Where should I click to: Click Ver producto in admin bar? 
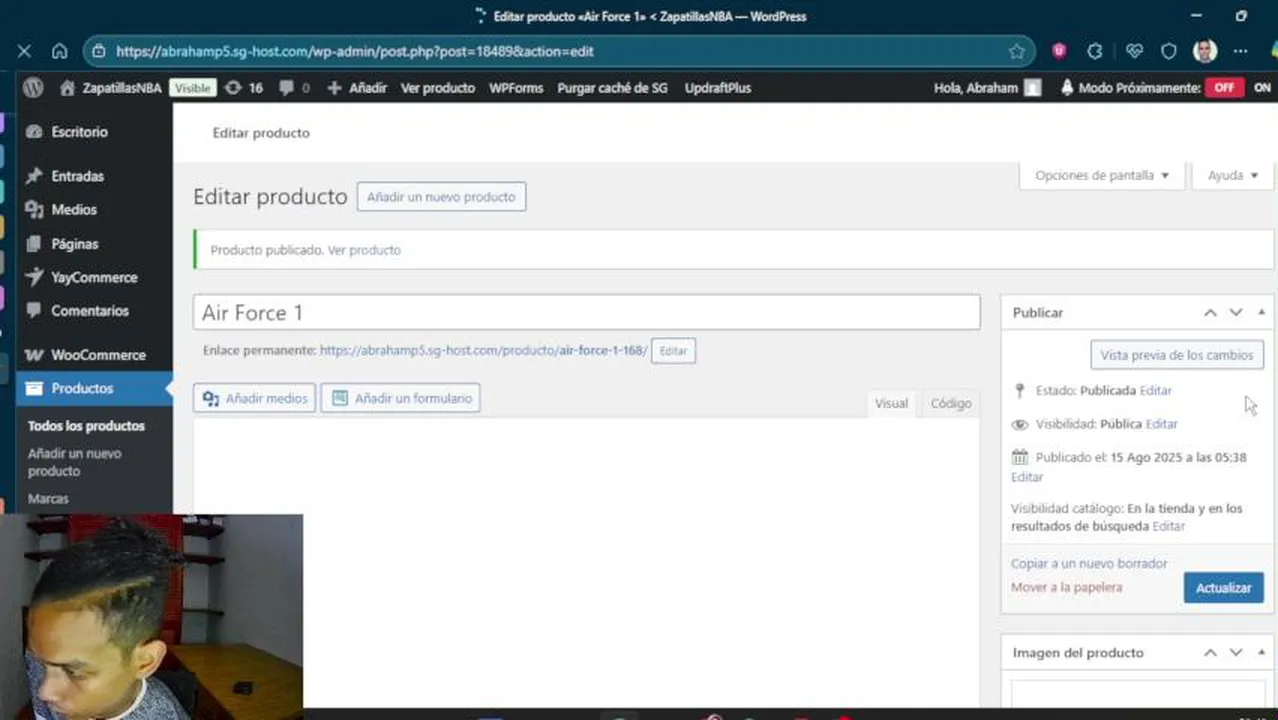(438, 88)
